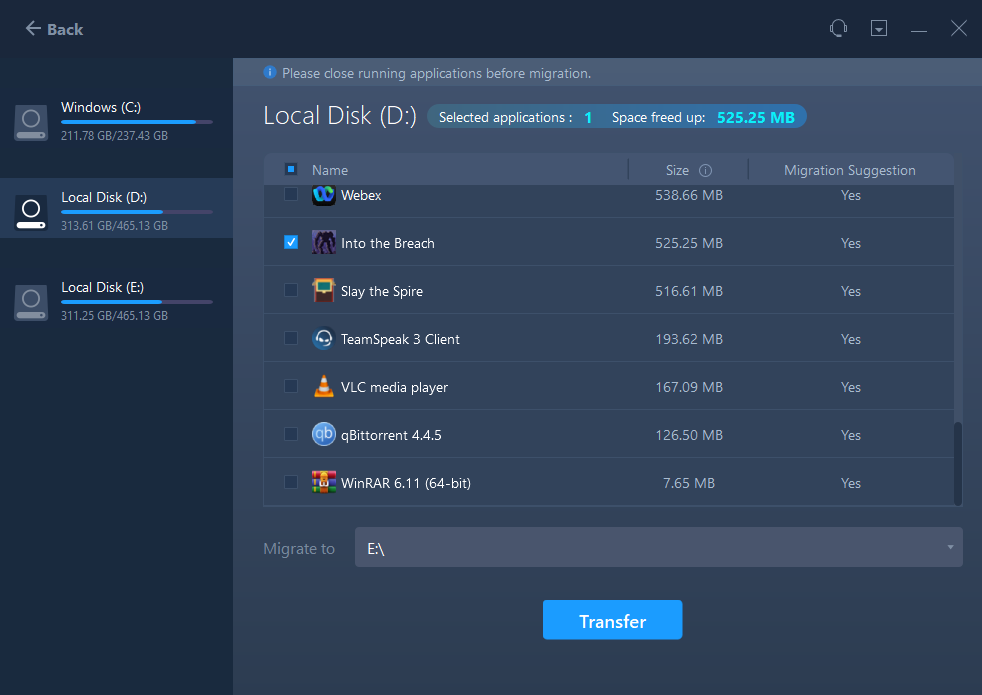
Task: Select Local Disk (D:) in sidebar
Action: pyautogui.click(x=116, y=208)
